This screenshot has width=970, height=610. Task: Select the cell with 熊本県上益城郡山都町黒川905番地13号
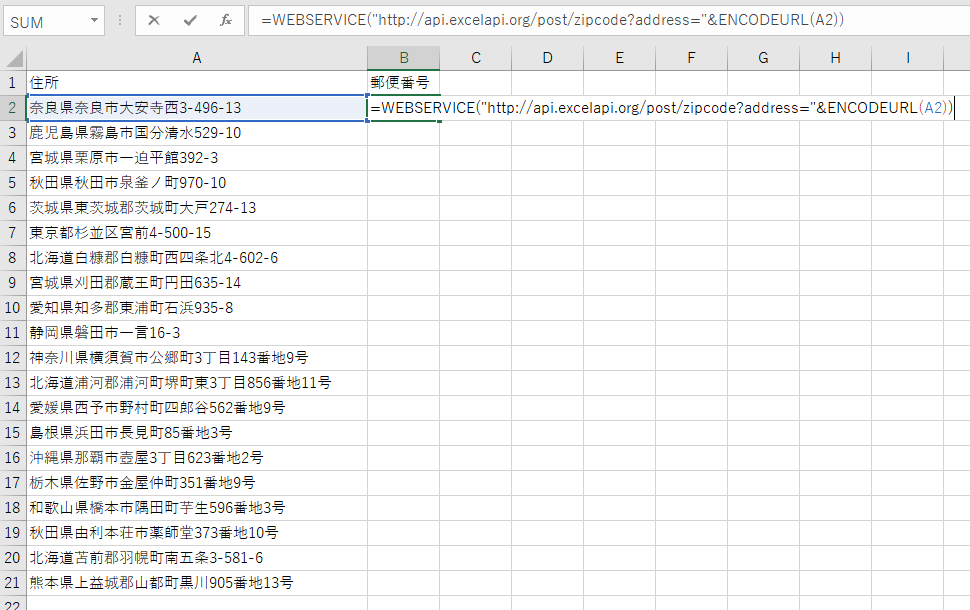point(196,583)
